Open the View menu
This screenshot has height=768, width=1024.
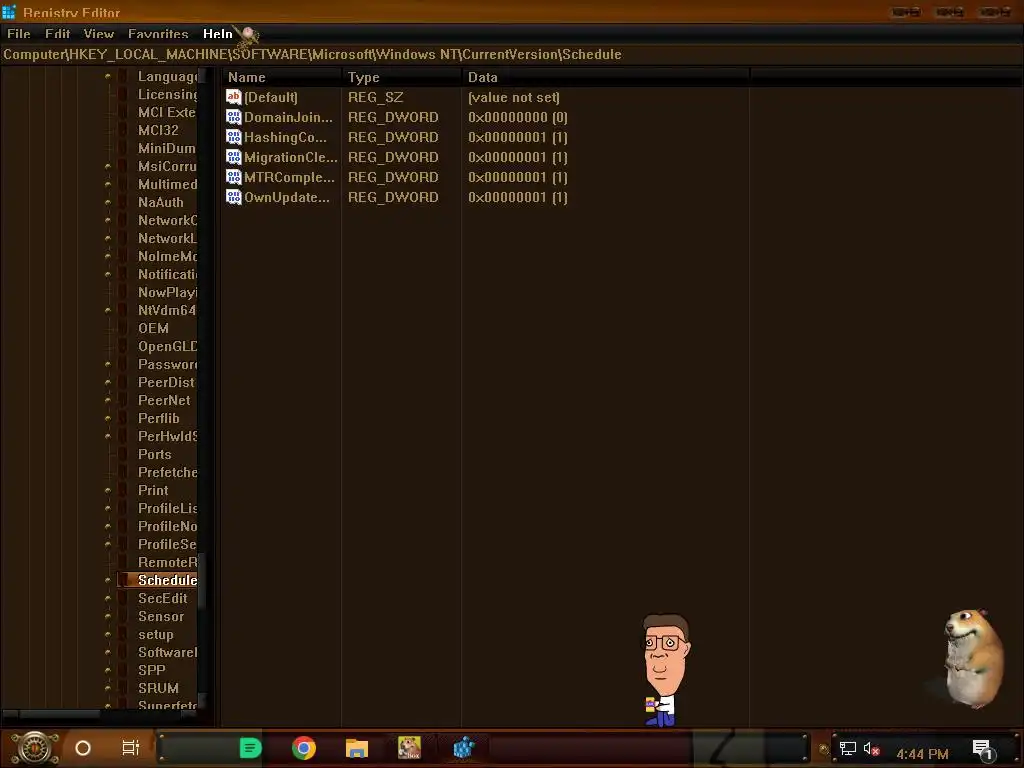(x=99, y=34)
